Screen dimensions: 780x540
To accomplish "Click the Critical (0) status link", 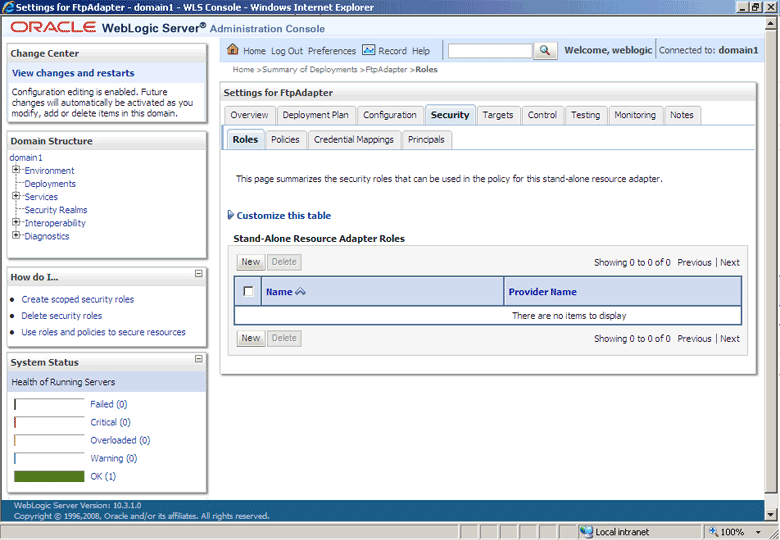I will [110, 422].
